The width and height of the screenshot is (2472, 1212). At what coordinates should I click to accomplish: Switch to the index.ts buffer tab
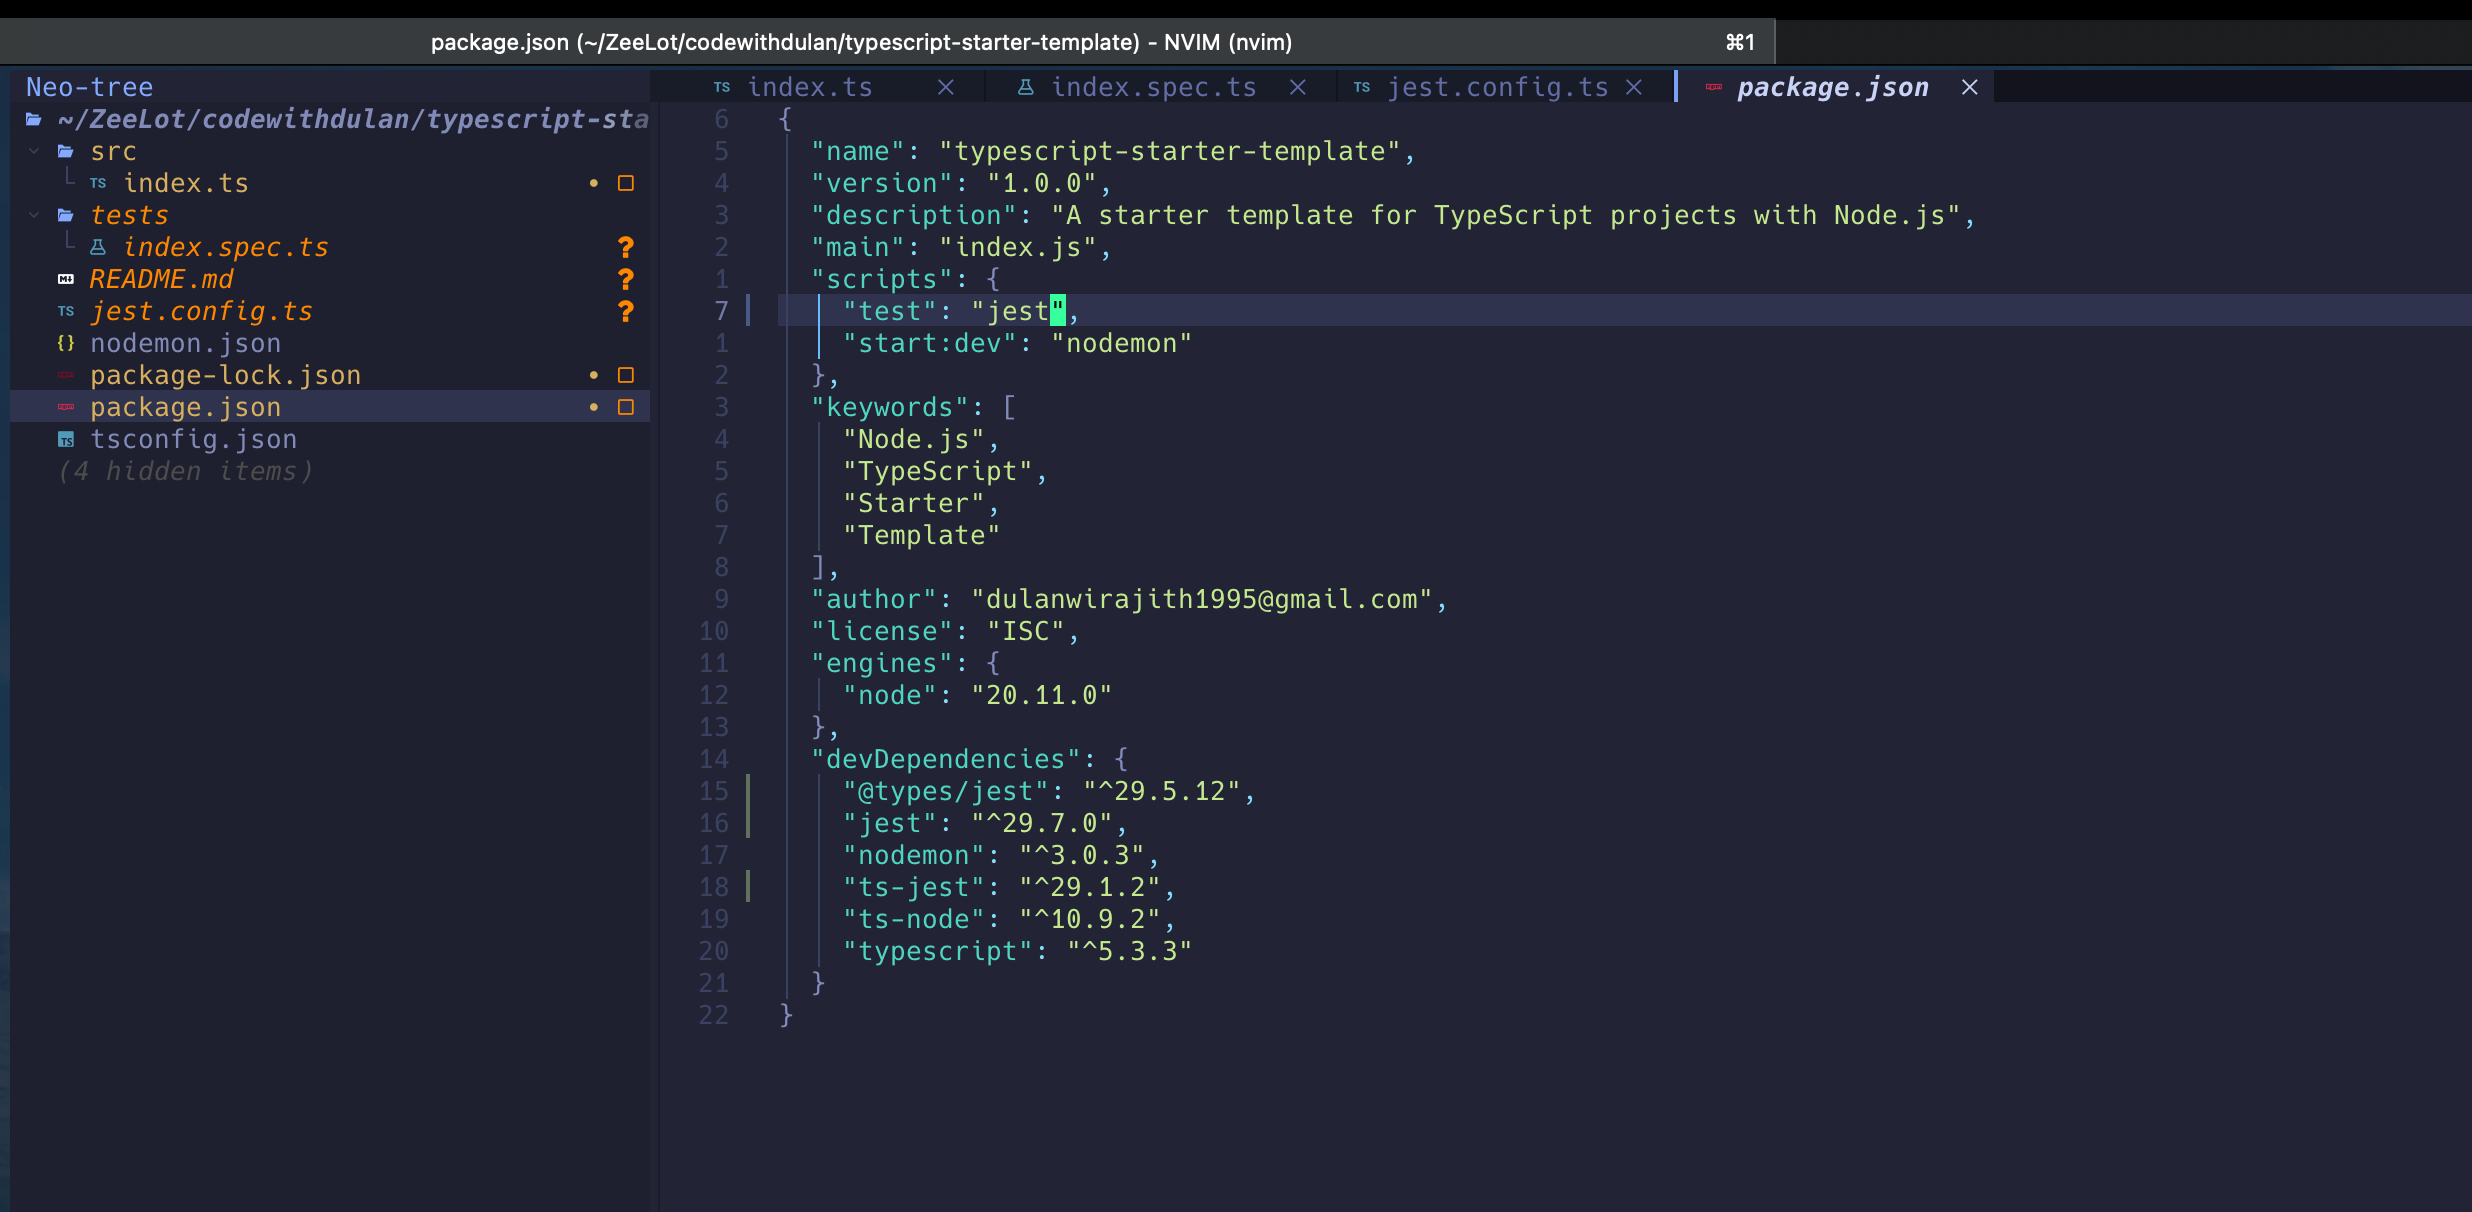[x=810, y=87]
